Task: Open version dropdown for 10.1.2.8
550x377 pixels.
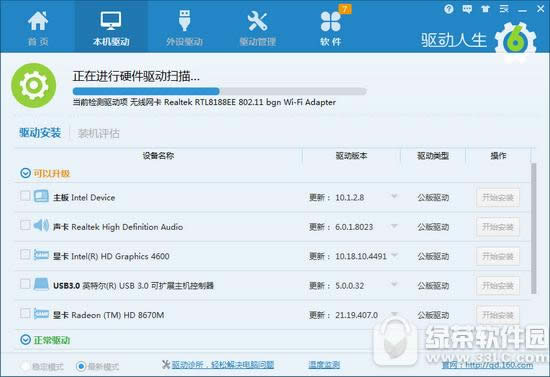Action: pos(394,196)
